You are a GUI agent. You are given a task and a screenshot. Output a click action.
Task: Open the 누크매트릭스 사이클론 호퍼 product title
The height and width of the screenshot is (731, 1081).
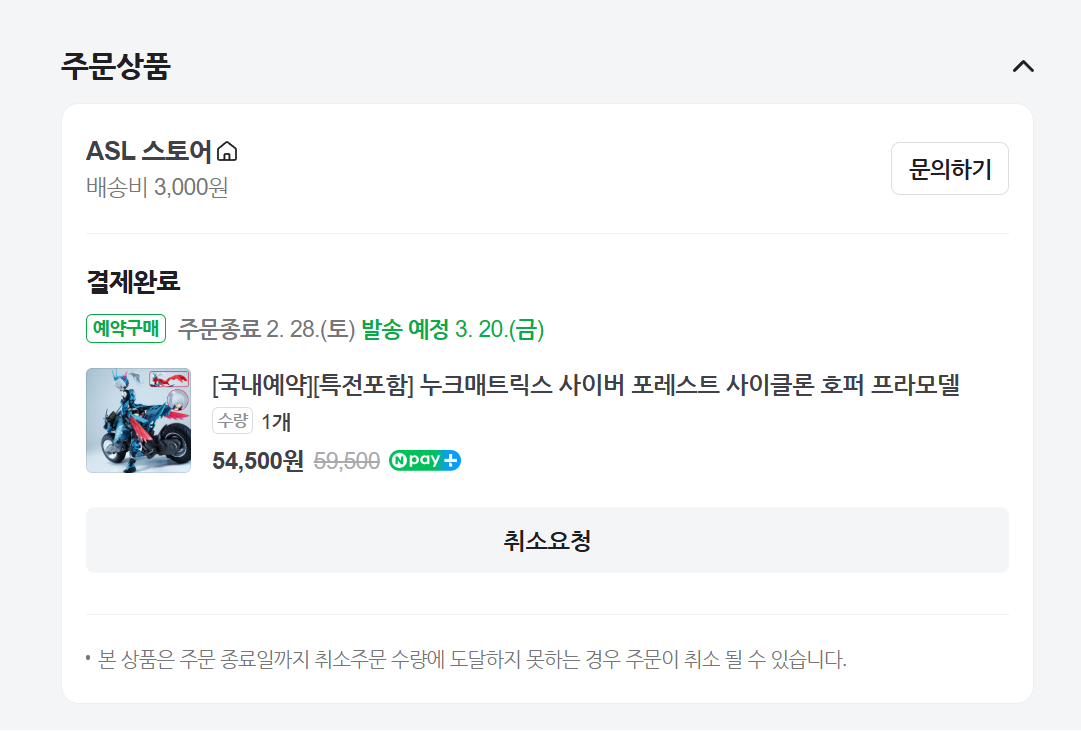586,385
